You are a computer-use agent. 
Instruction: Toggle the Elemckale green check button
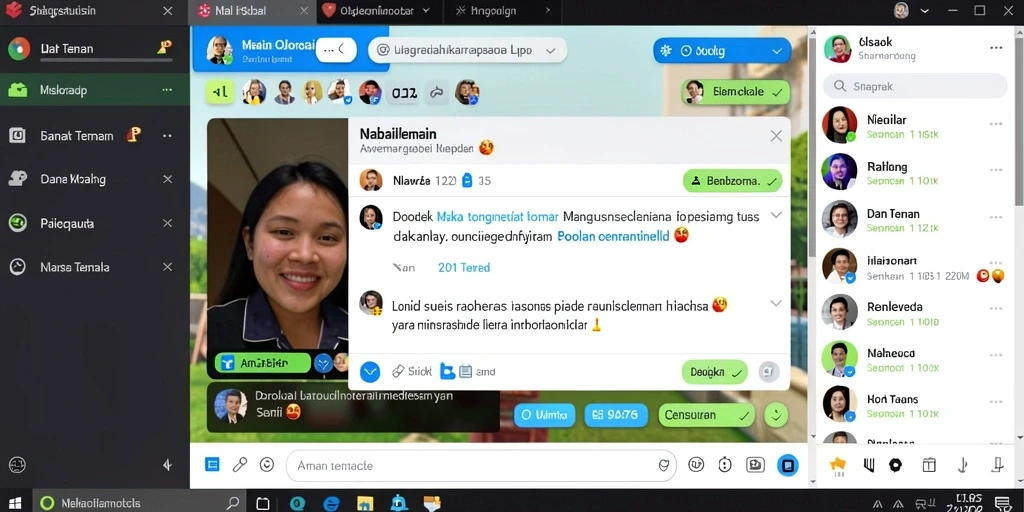point(735,92)
